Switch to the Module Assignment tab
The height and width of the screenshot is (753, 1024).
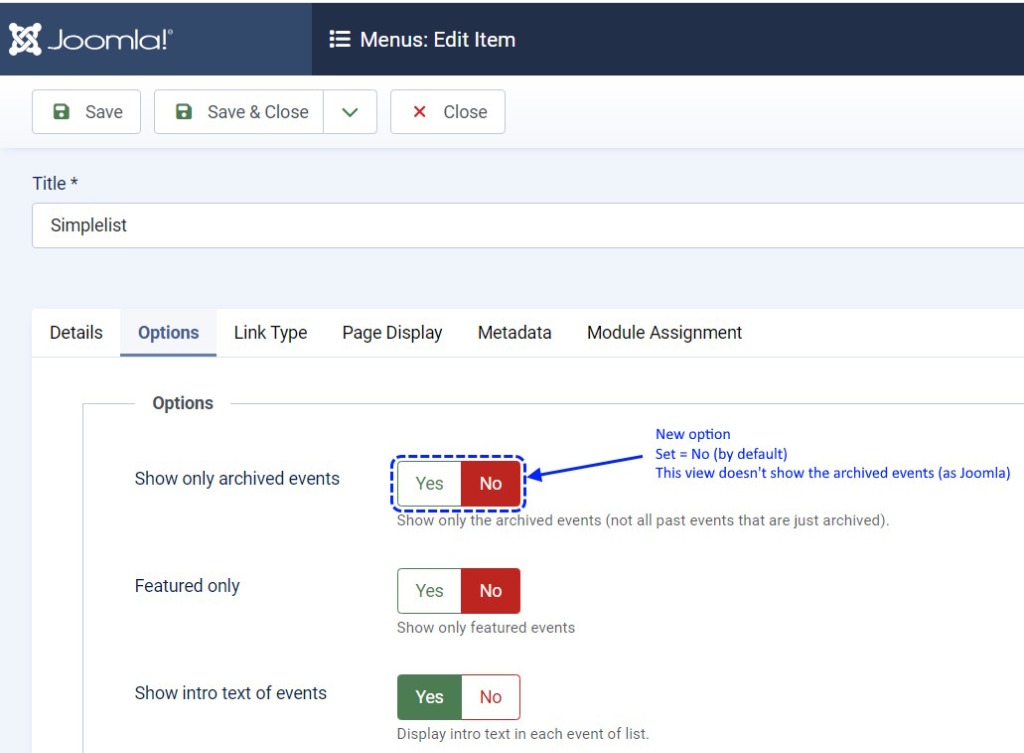click(664, 333)
